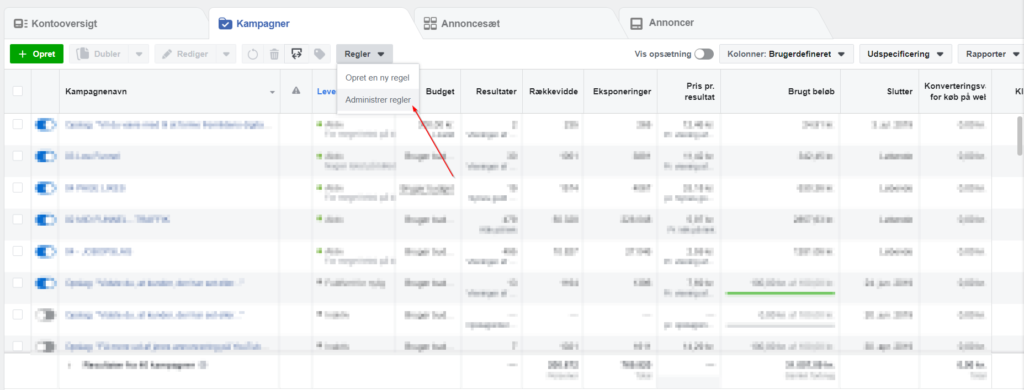This screenshot has width=1024, height=390.
Task: Click the first campaign's name link
Action: 169,124
